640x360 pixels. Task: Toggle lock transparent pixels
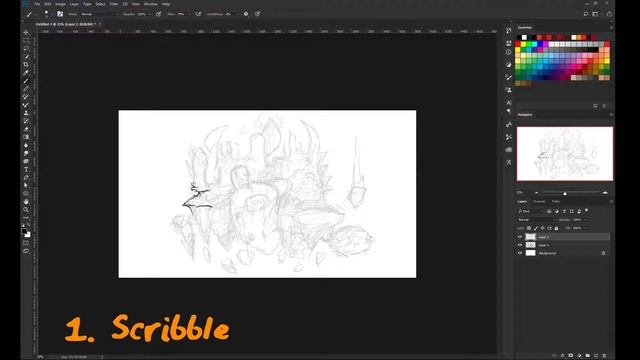tap(529, 228)
